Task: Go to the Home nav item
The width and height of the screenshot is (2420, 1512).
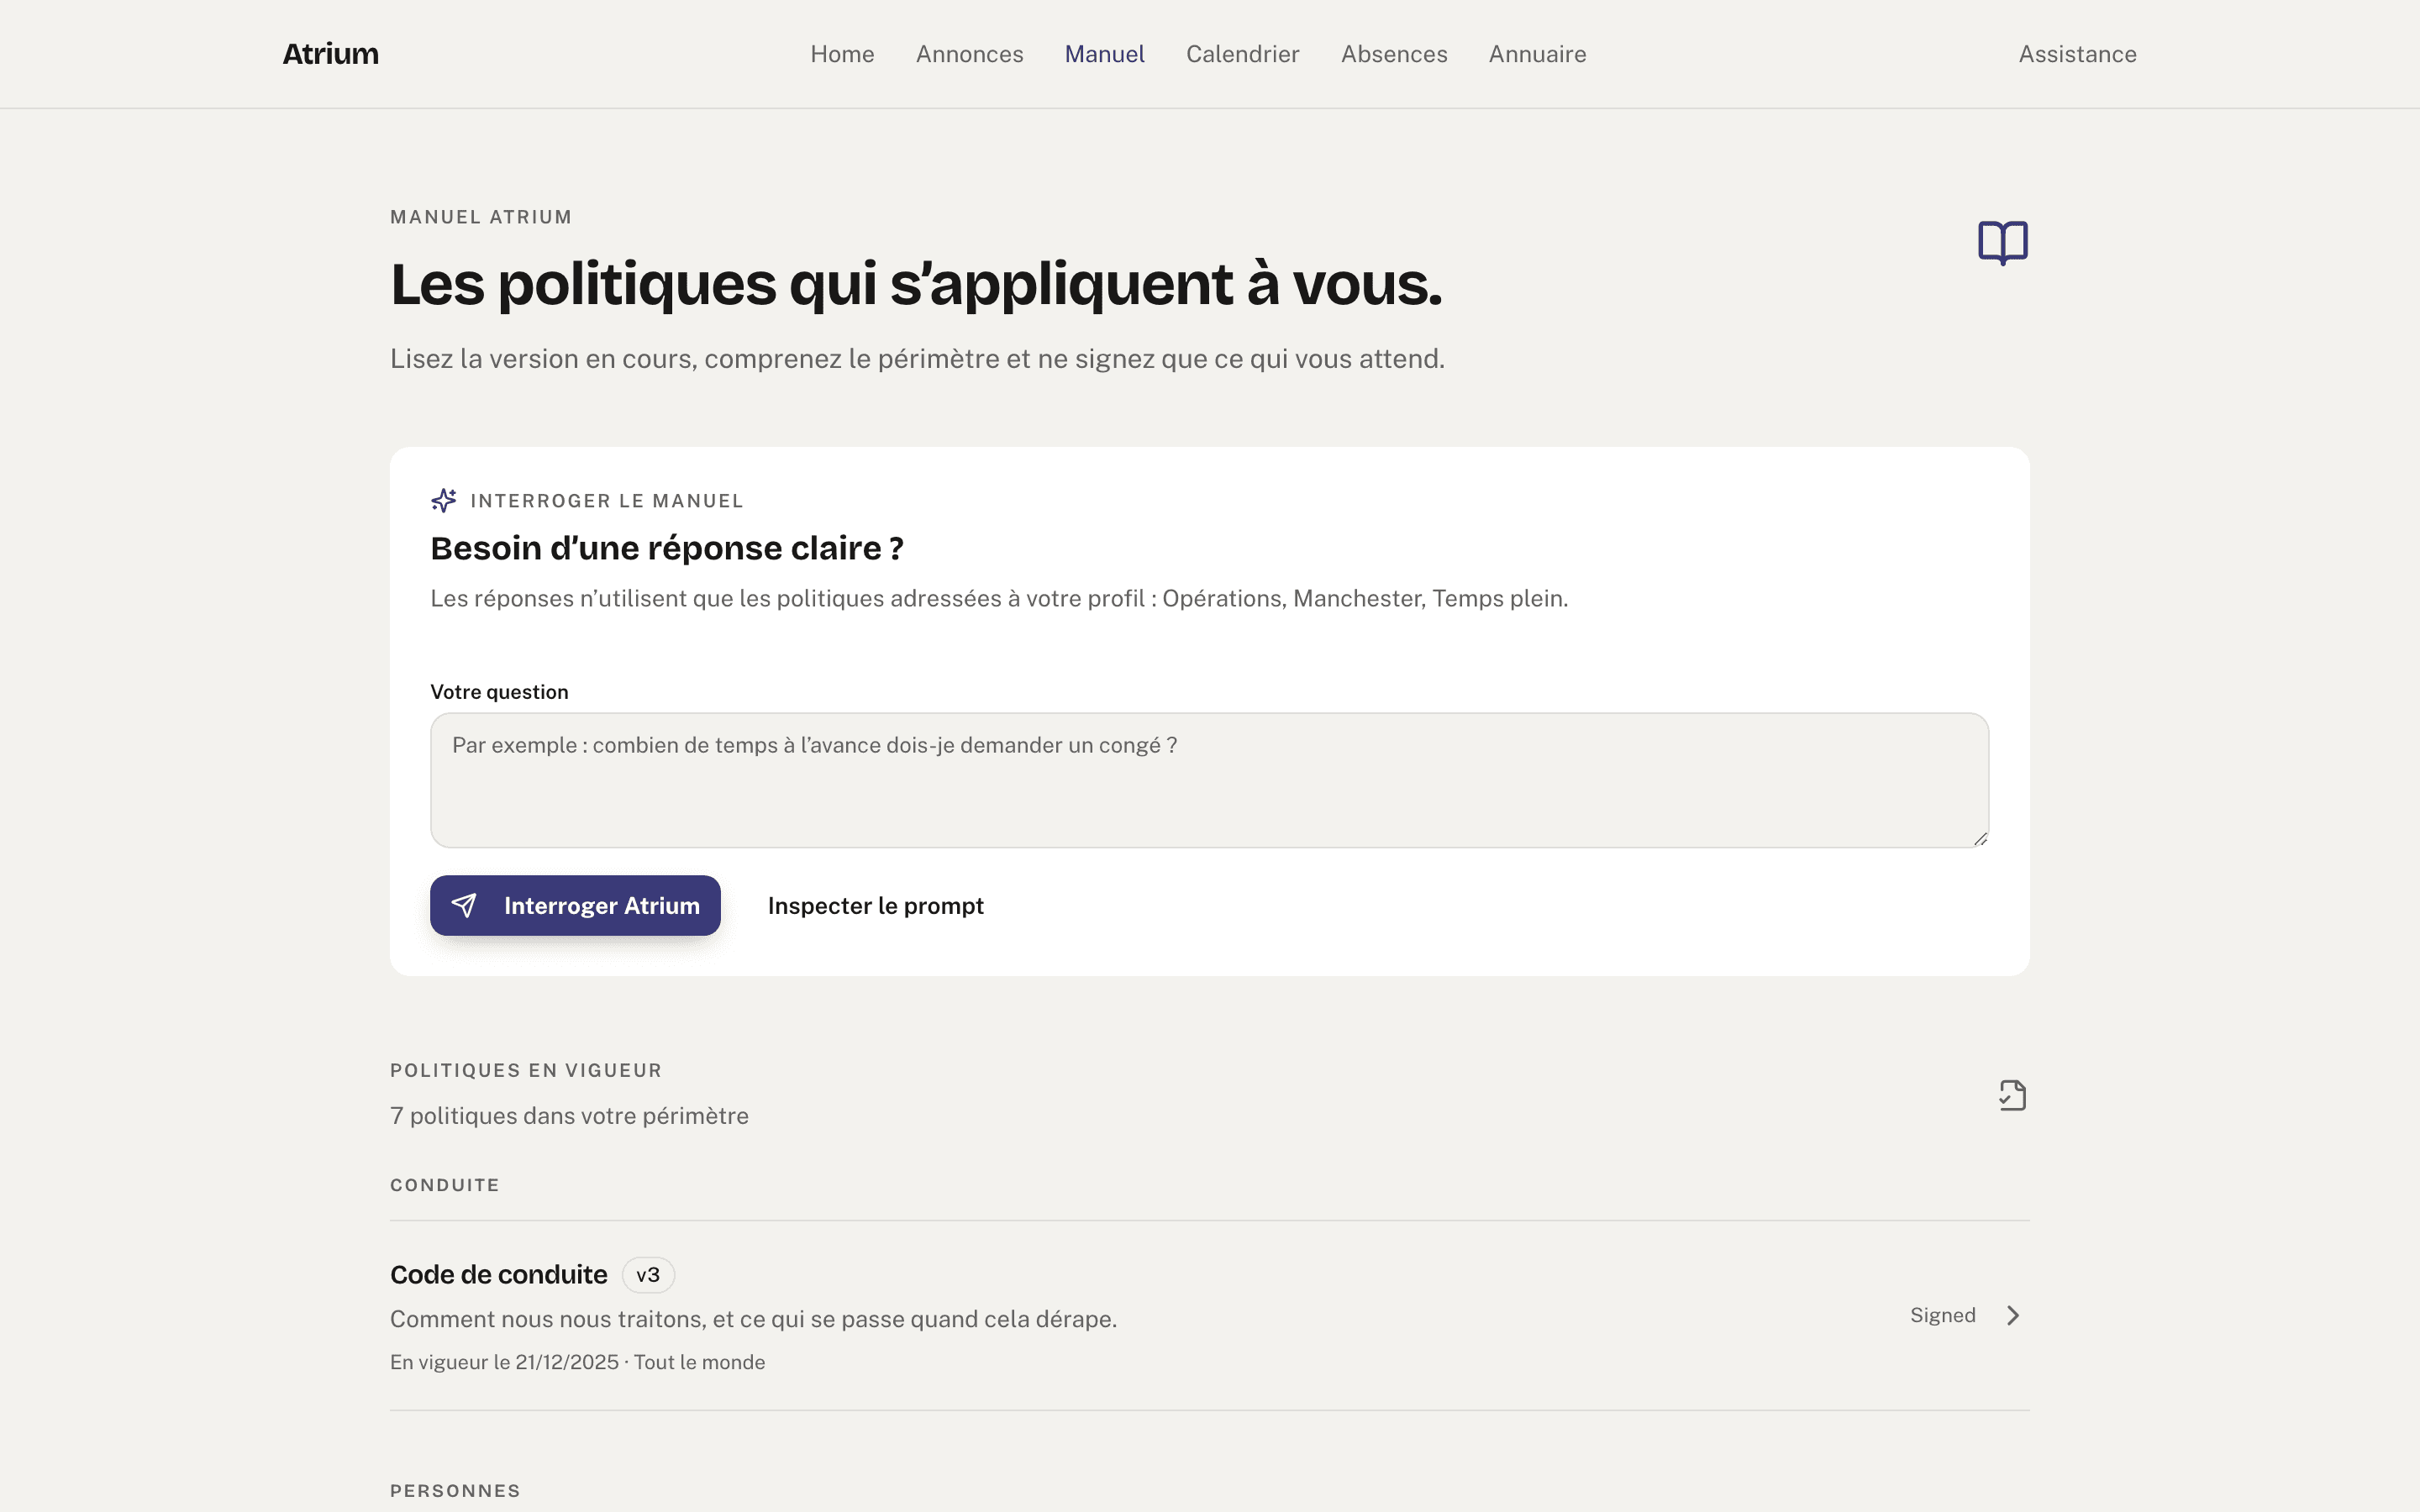Action: tap(842, 54)
